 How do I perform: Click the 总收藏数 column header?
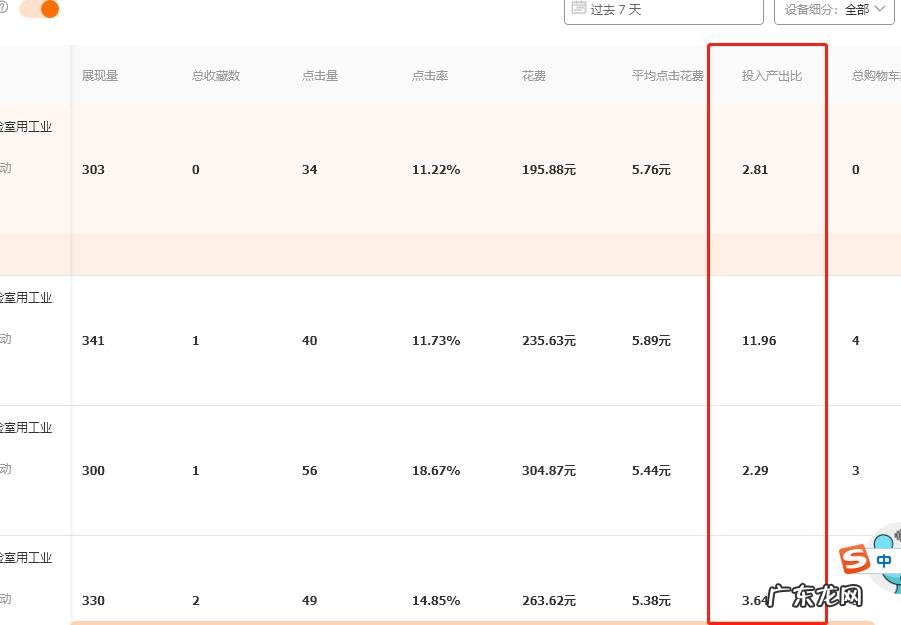coord(216,76)
